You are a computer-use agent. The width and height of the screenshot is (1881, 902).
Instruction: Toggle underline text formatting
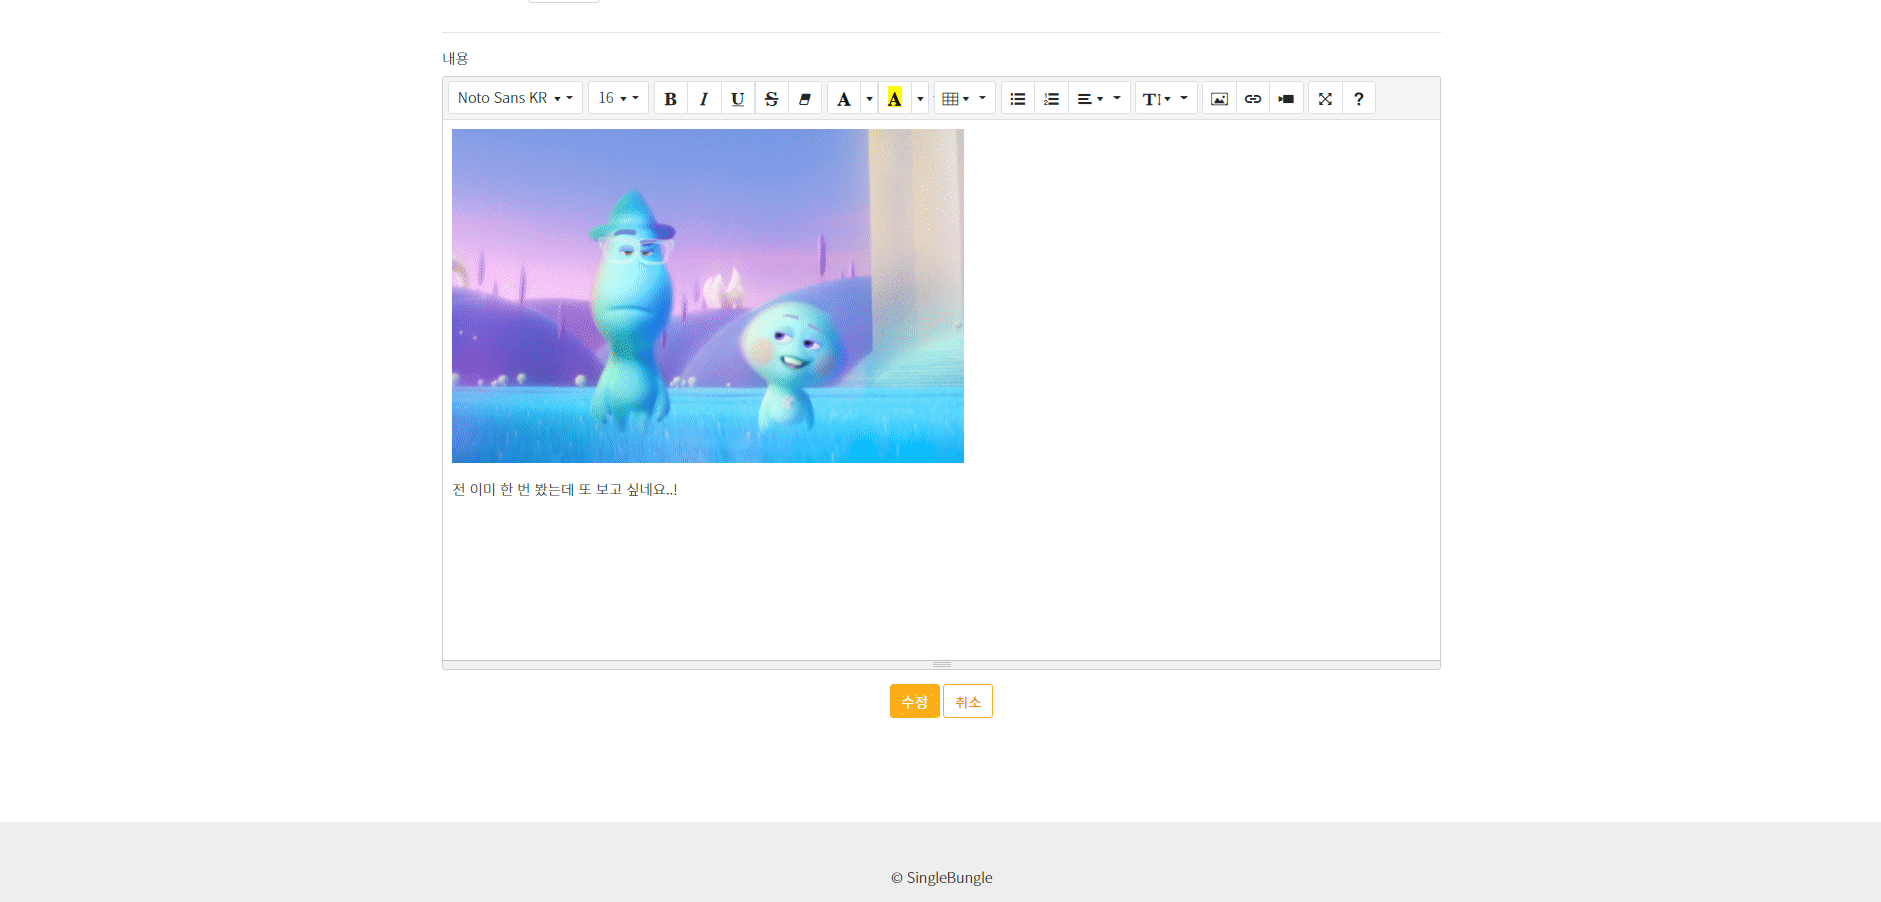pos(737,98)
